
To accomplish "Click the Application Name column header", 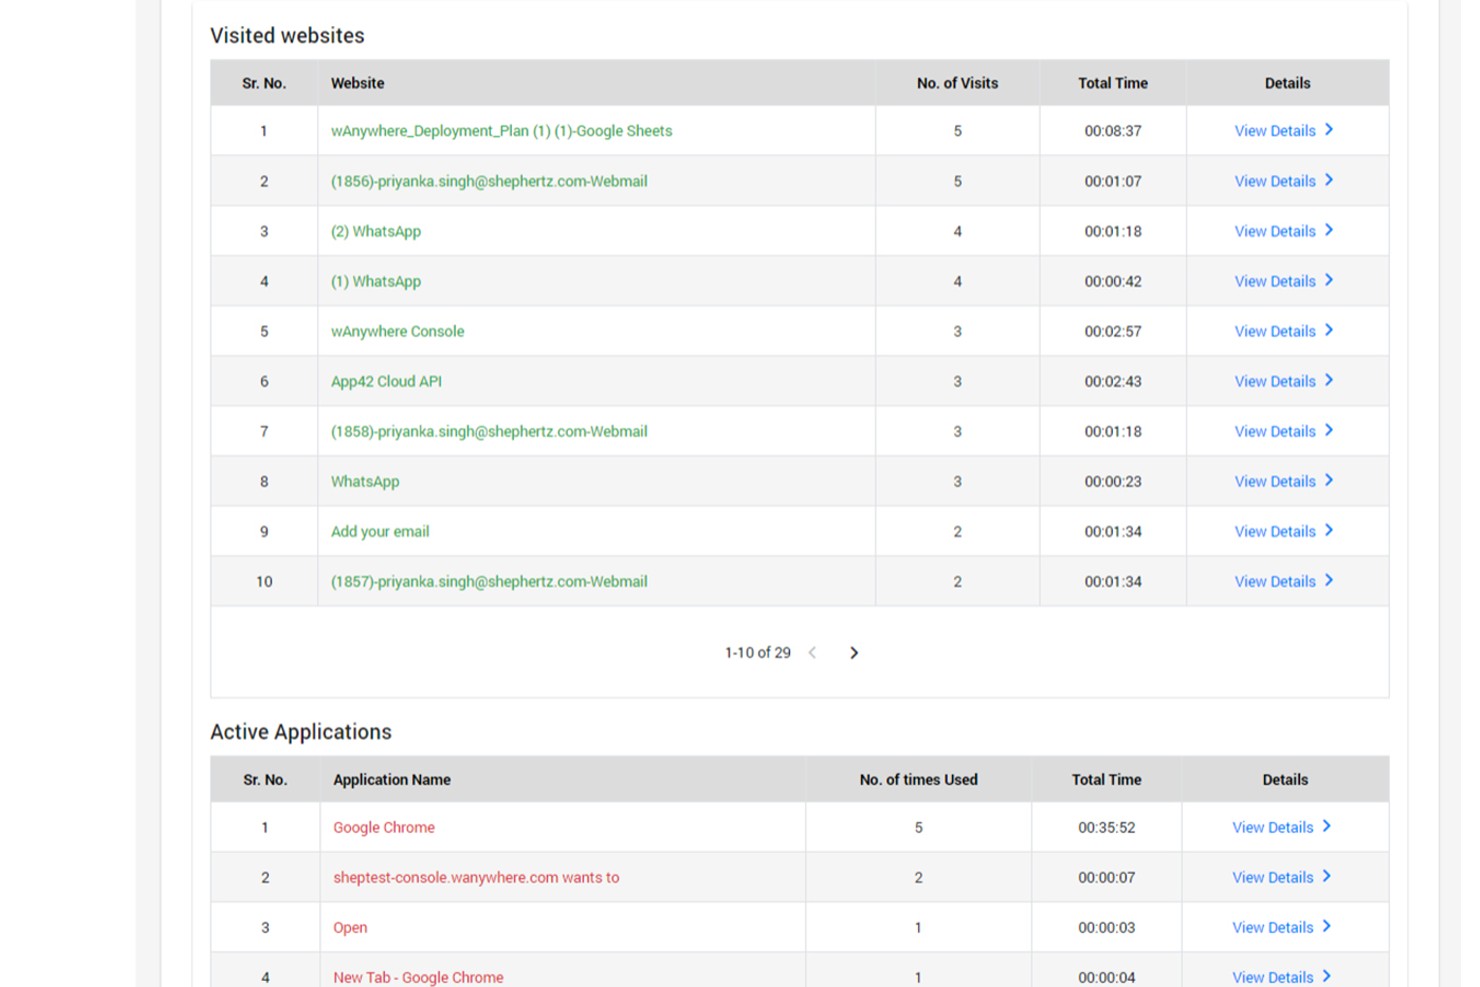I will coord(392,779).
